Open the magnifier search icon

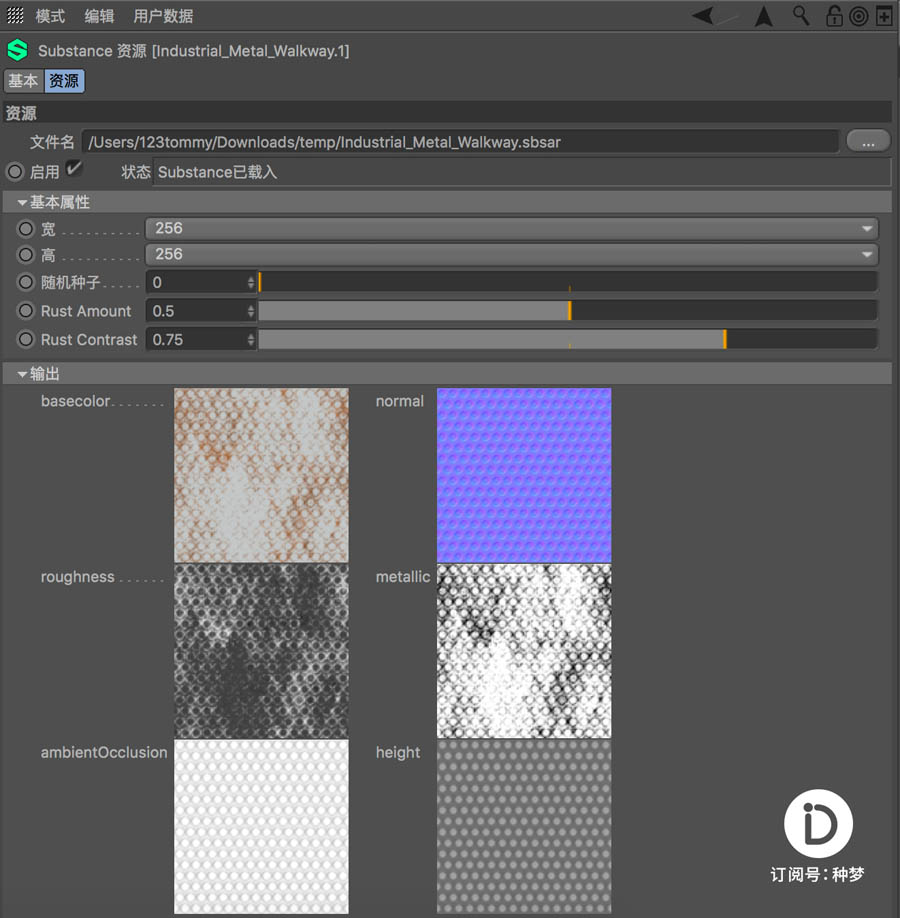coord(801,16)
